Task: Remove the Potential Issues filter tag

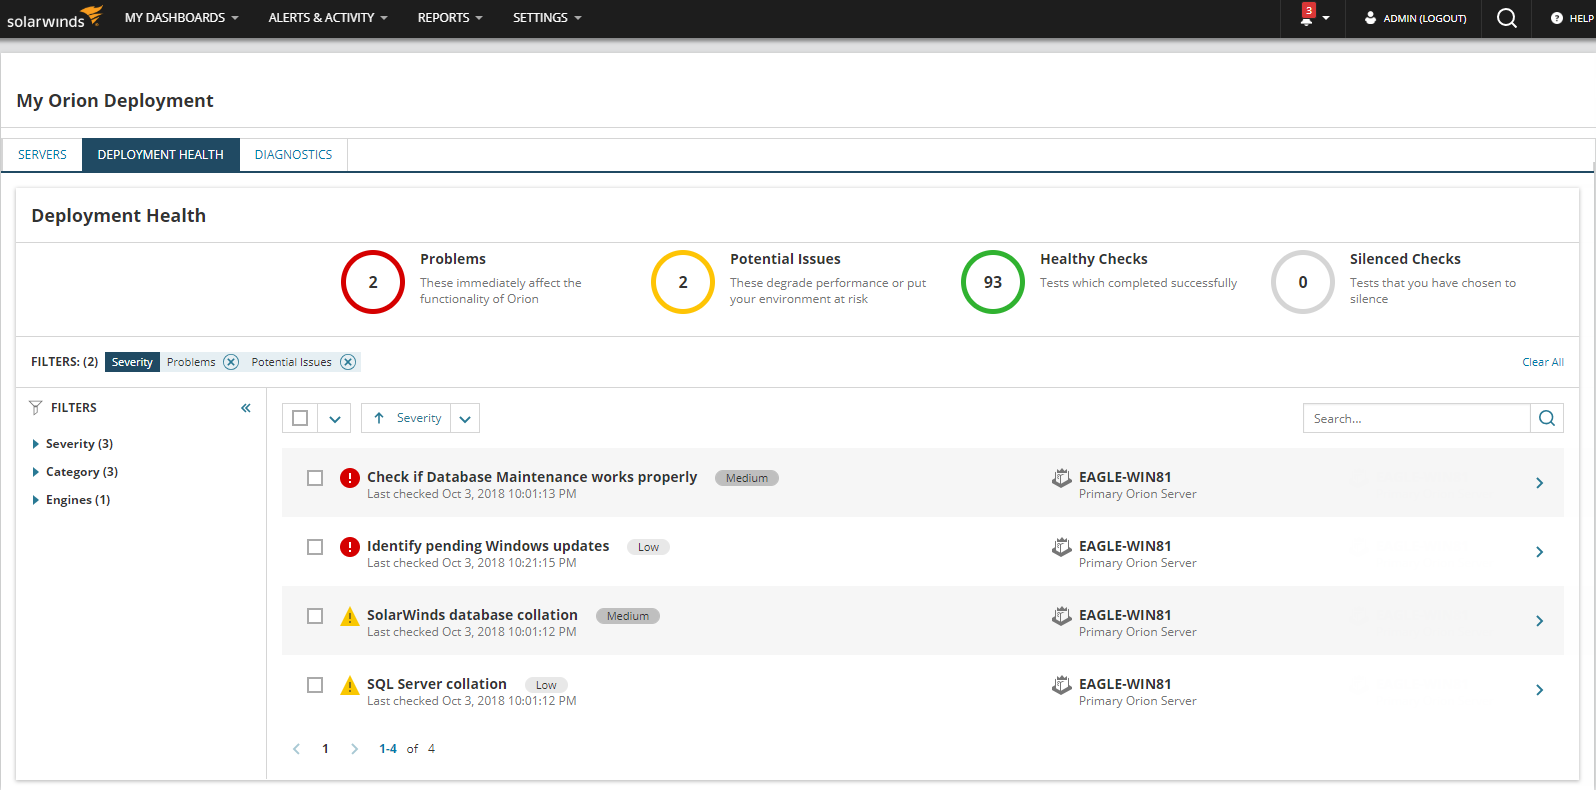Action: (348, 362)
